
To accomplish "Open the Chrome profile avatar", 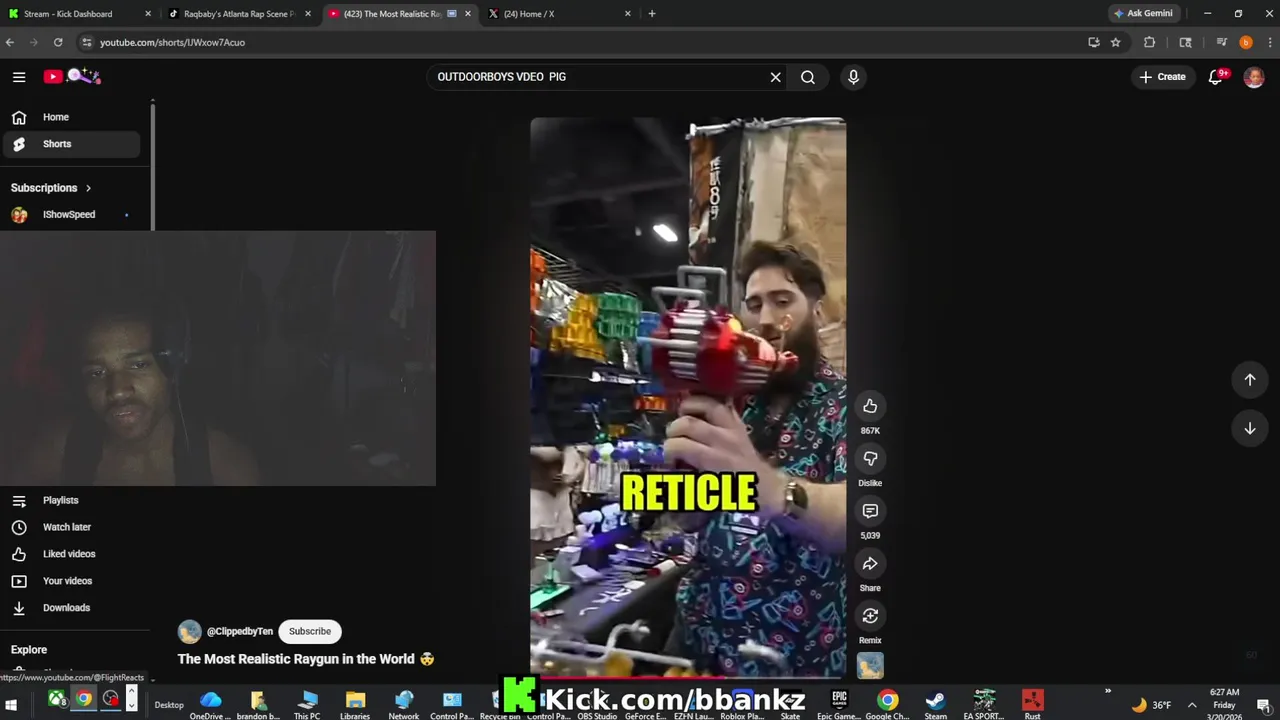I will (x=1246, y=42).
